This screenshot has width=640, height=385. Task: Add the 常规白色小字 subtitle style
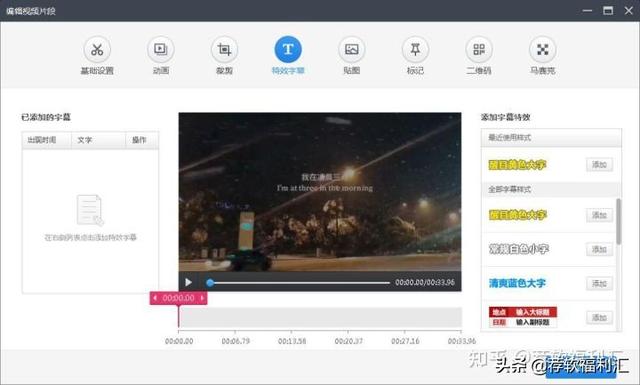pyautogui.click(x=599, y=249)
